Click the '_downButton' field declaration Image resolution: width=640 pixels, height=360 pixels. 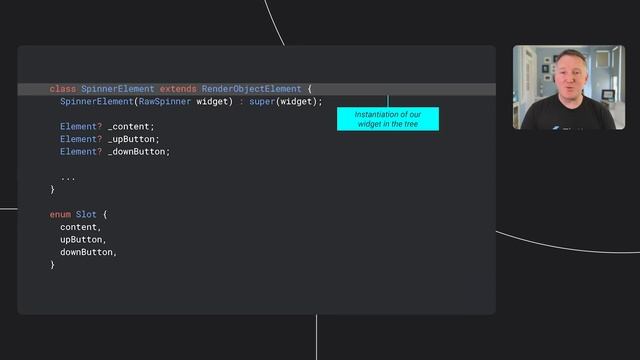click(x=115, y=151)
